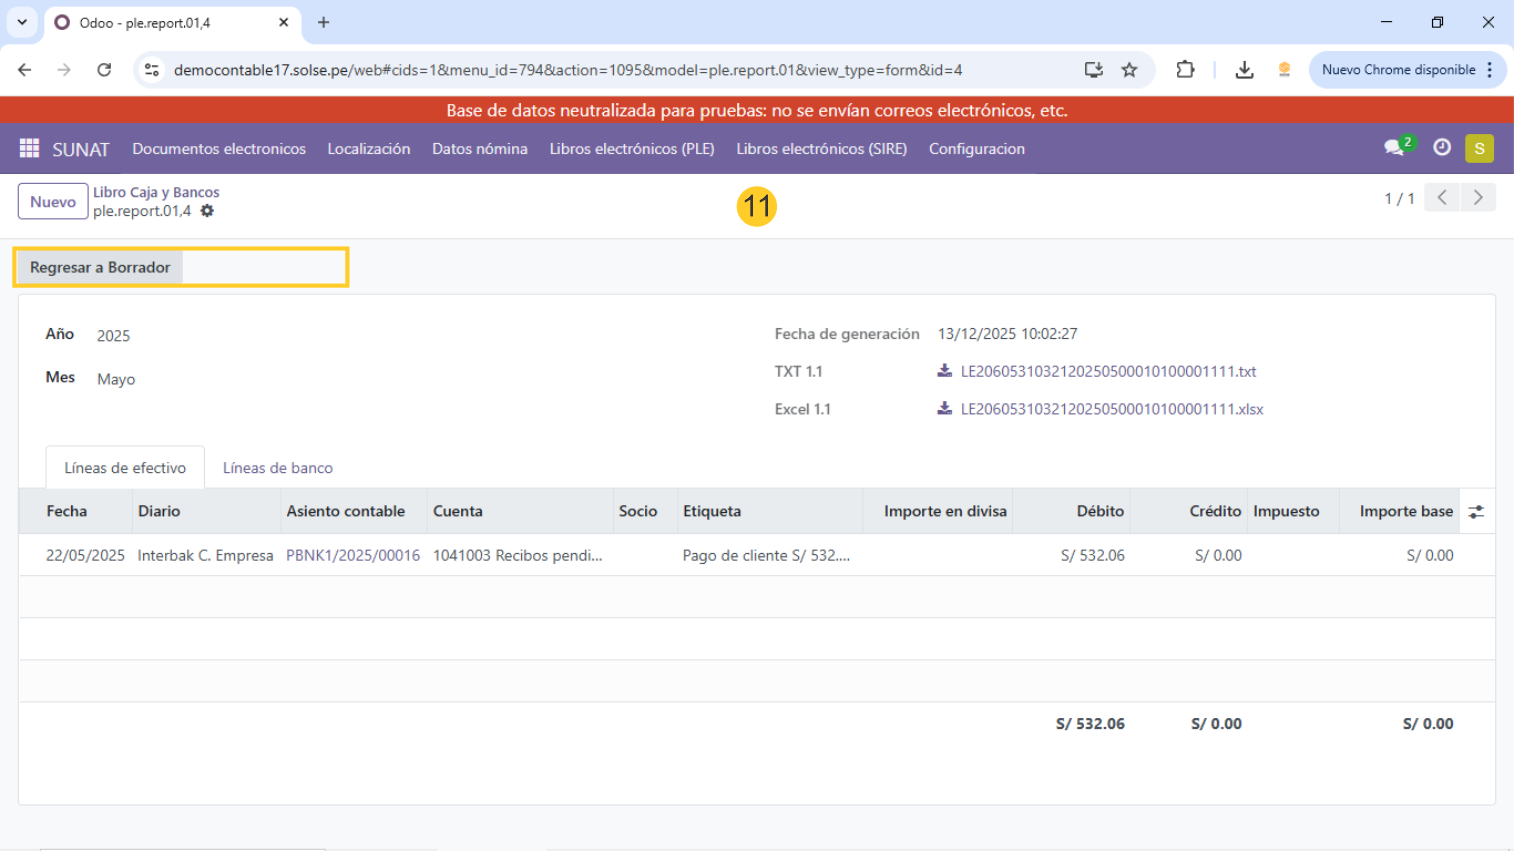Download the Excel 1.1 file icon
The image size is (1514, 851).
(944, 409)
